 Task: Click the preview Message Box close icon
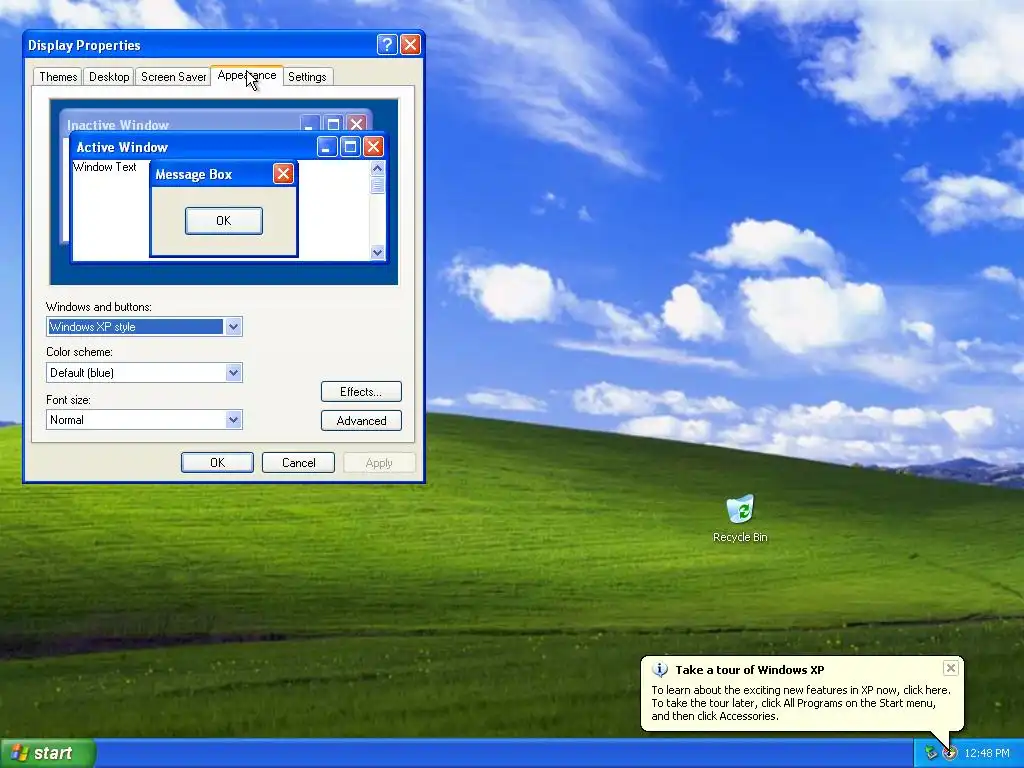click(x=283, y=174)
